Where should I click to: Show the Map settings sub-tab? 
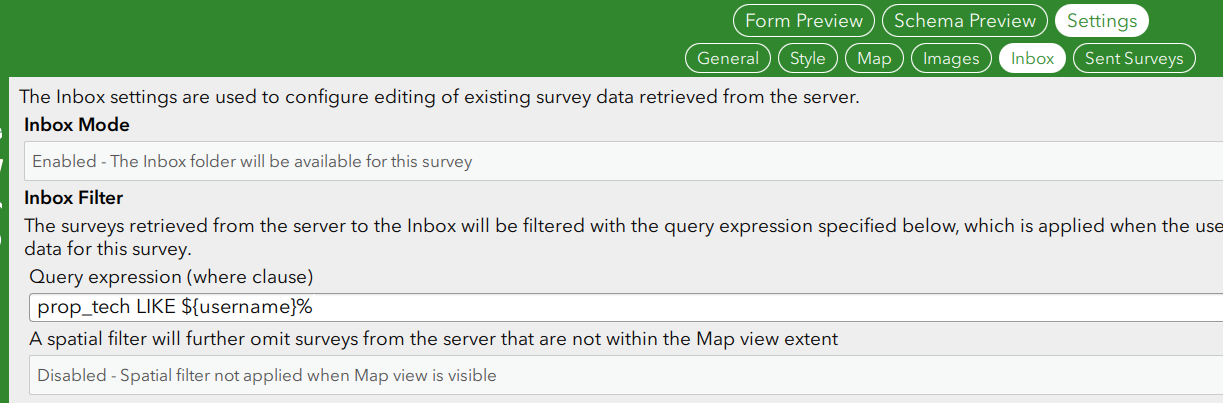874,58
